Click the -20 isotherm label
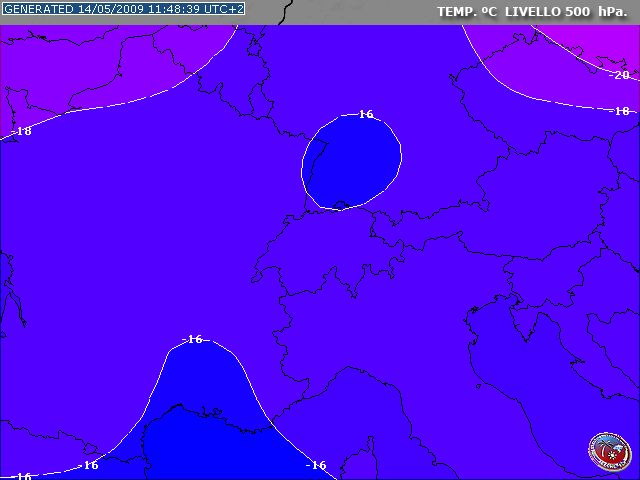 [x=620, y=75]
